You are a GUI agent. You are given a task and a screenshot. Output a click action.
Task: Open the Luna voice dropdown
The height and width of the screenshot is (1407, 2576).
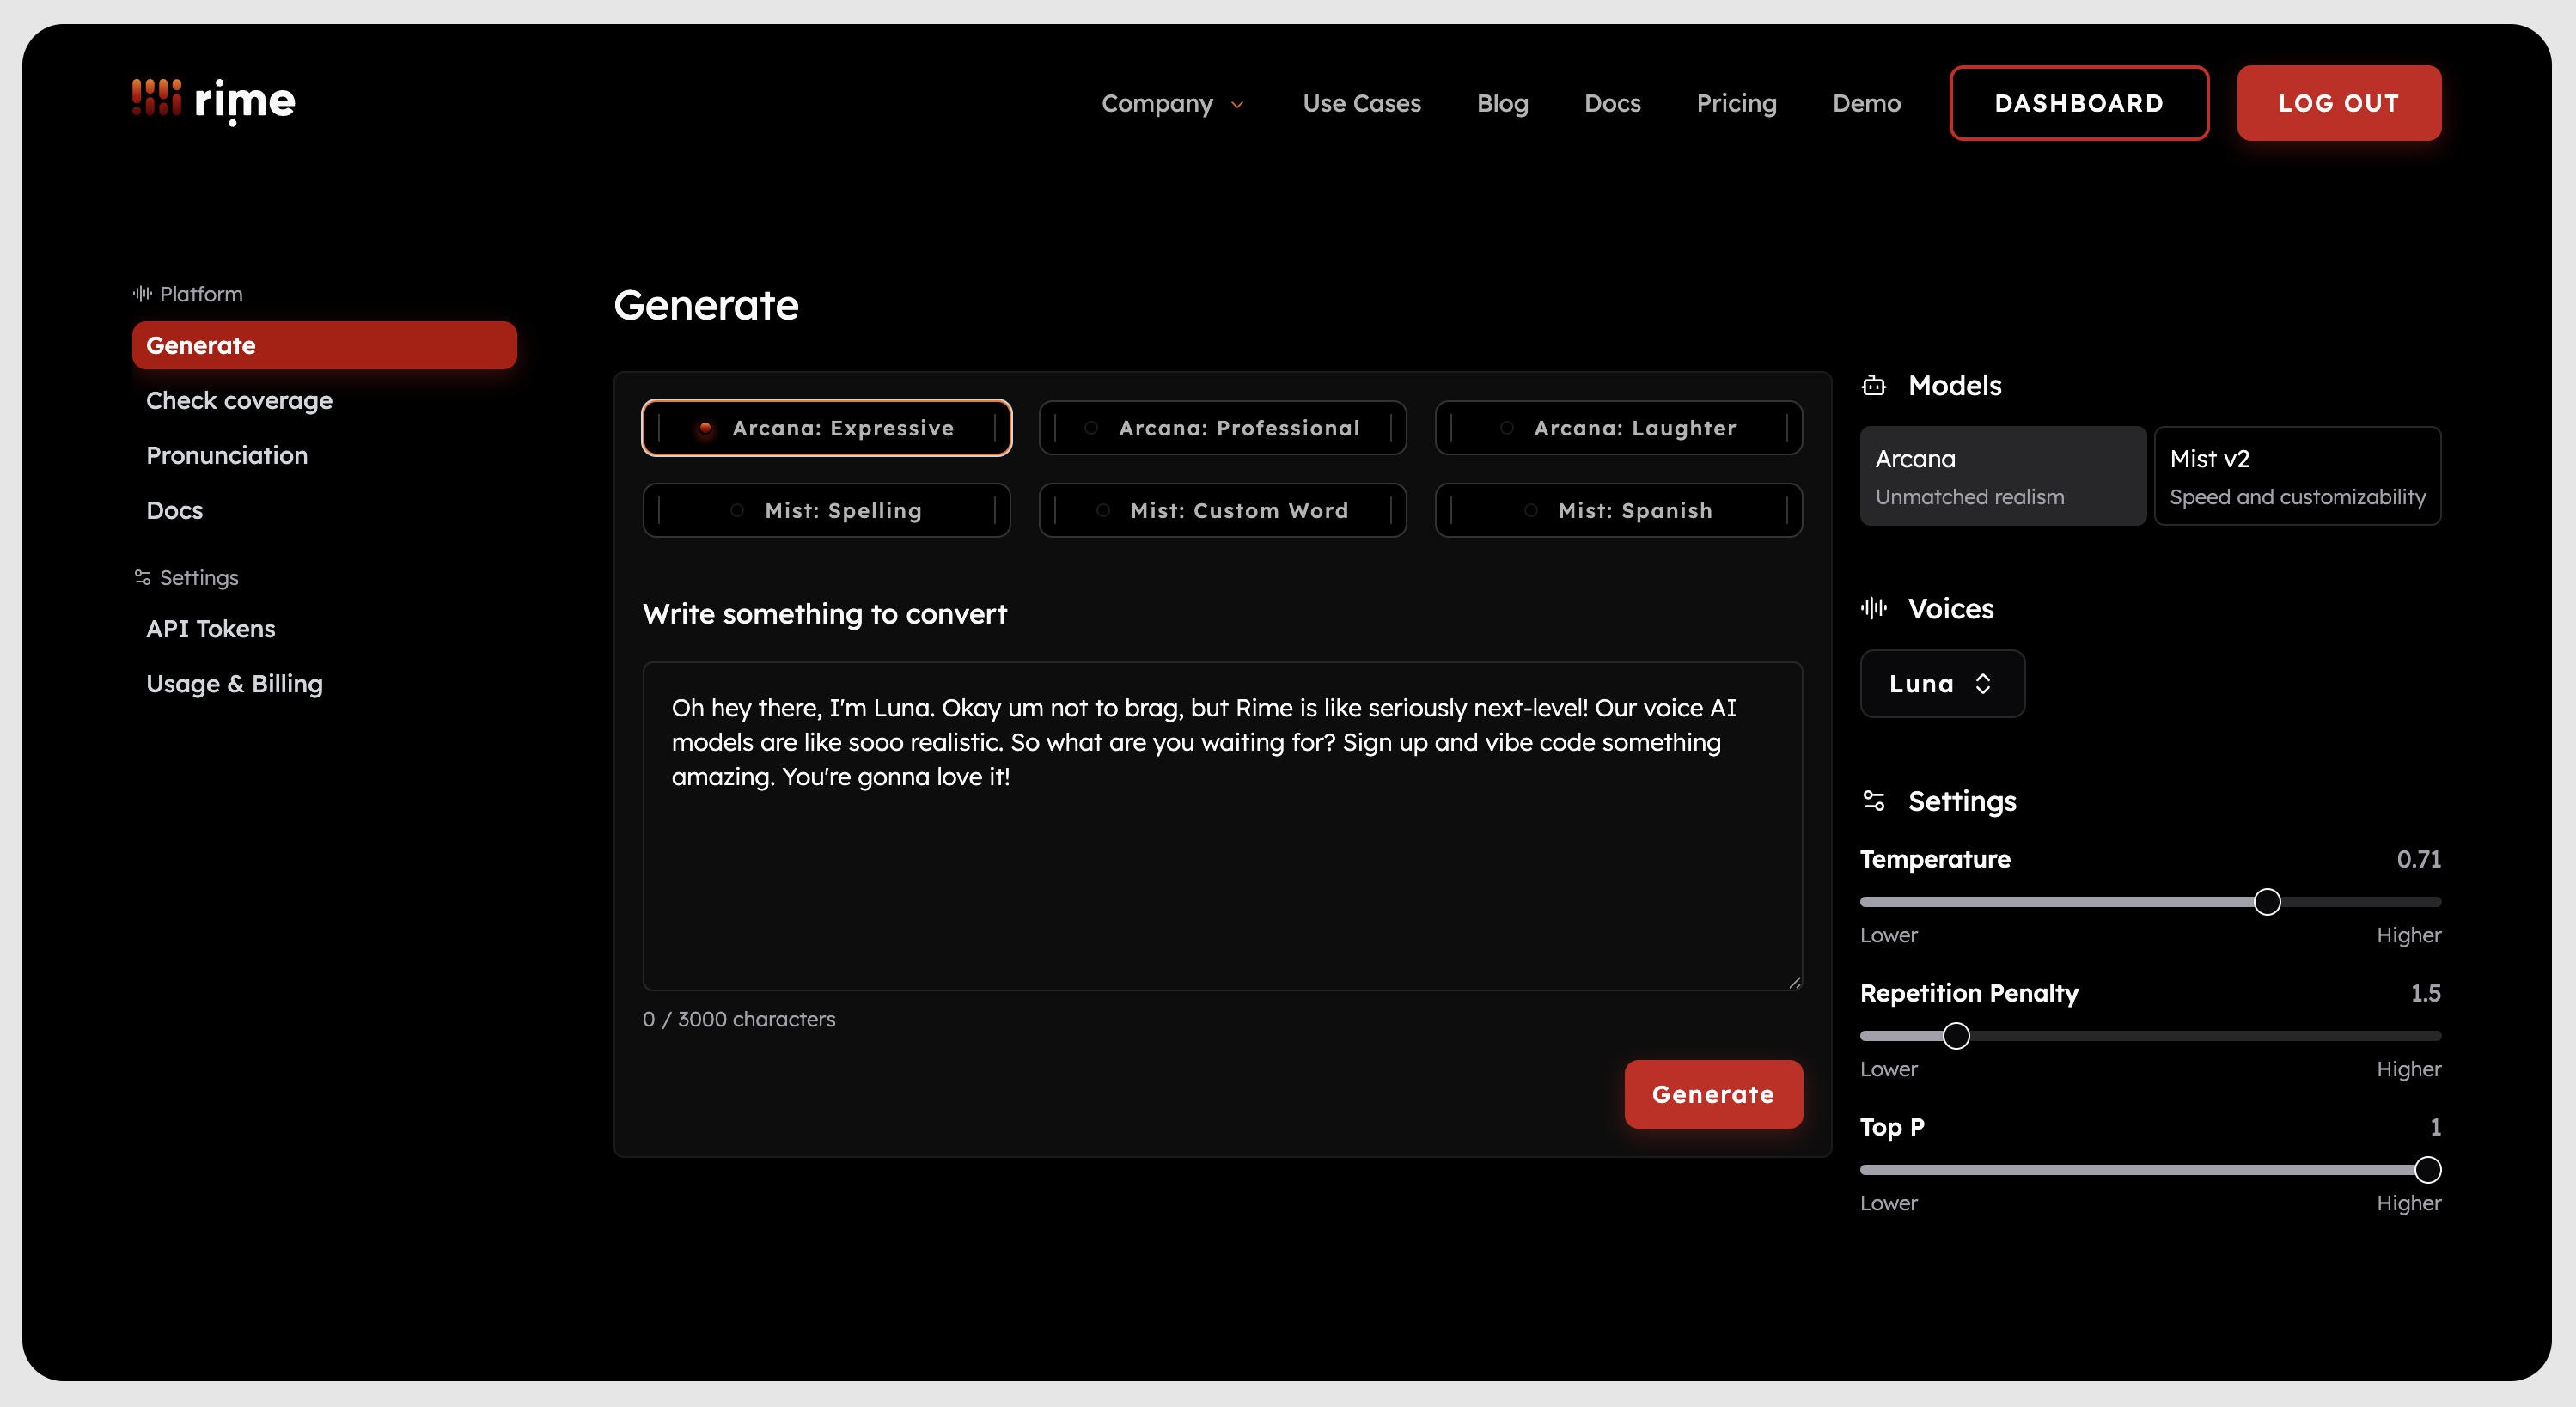coord(1942,683)
